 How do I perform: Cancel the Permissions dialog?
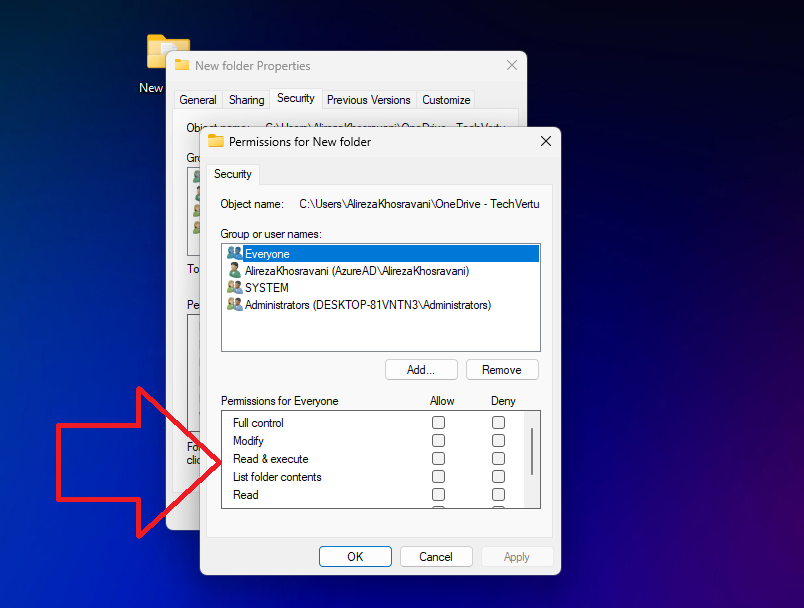click(x=436, y=556)
